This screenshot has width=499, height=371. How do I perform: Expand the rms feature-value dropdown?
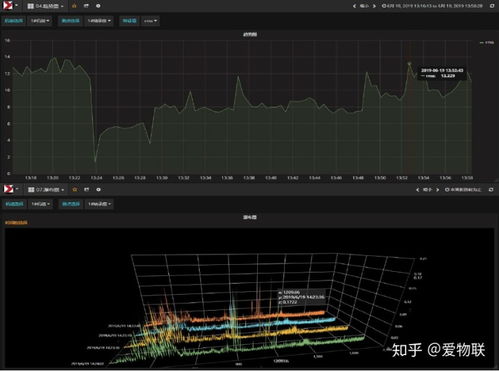[x=150, y=21]
